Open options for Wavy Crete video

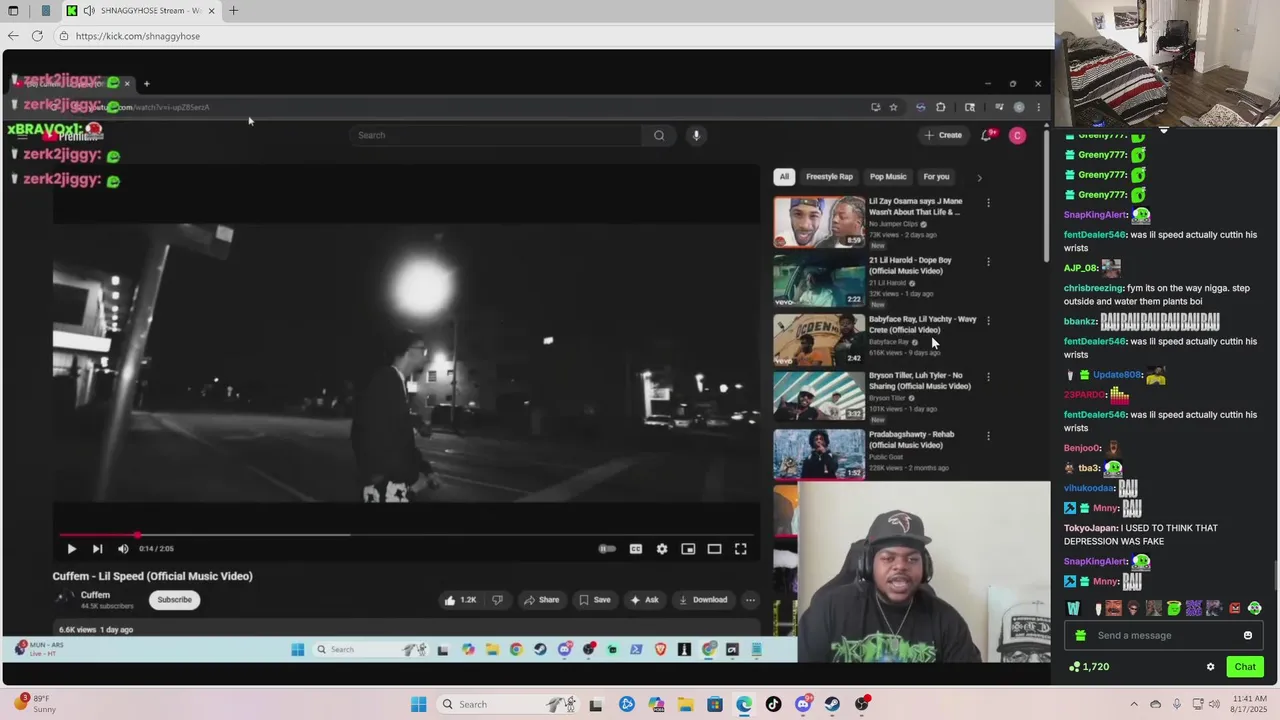(x=988, y=321)
